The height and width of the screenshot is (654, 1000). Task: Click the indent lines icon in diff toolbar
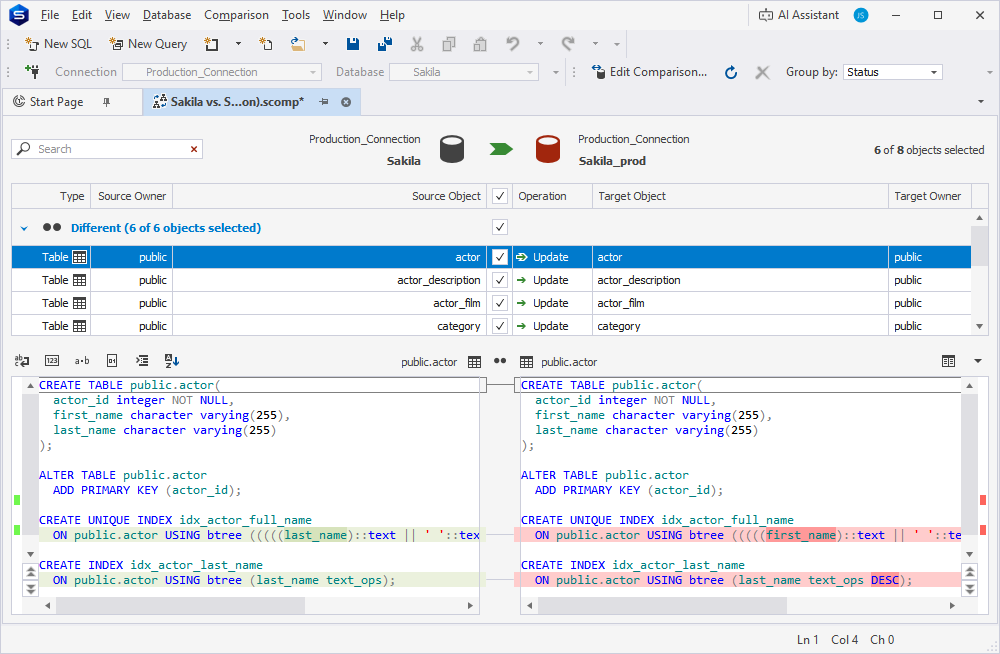(x=142, y=361)
